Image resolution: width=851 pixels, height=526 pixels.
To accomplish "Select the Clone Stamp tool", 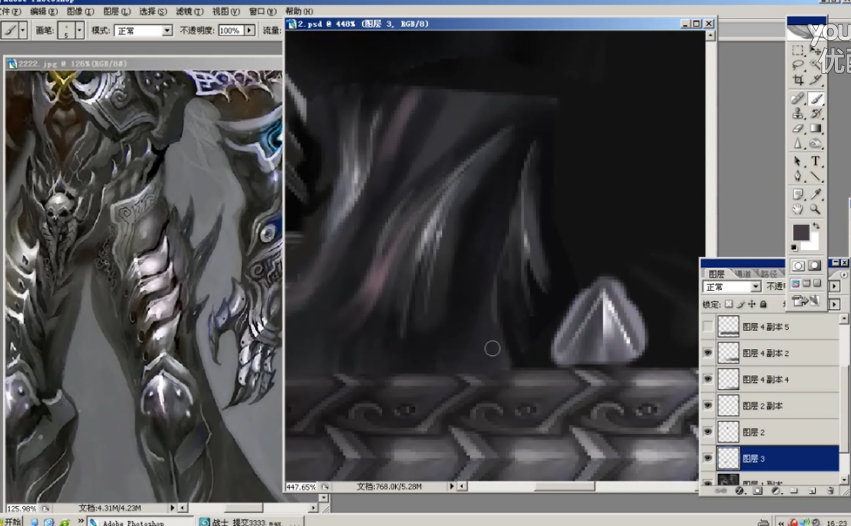I will tap(797, 113).
